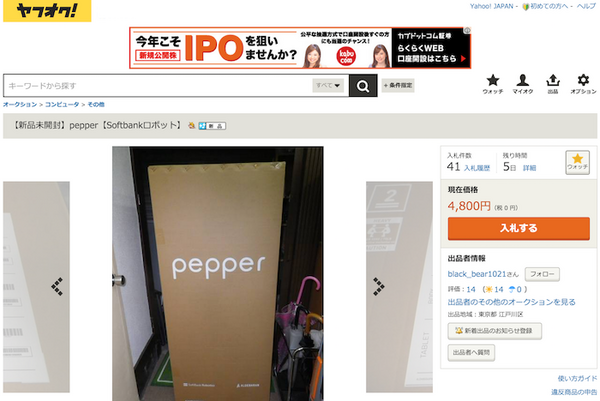Open 詳細 remaining time details
This screenshot has width=600, height=401.
pos(530,168)
